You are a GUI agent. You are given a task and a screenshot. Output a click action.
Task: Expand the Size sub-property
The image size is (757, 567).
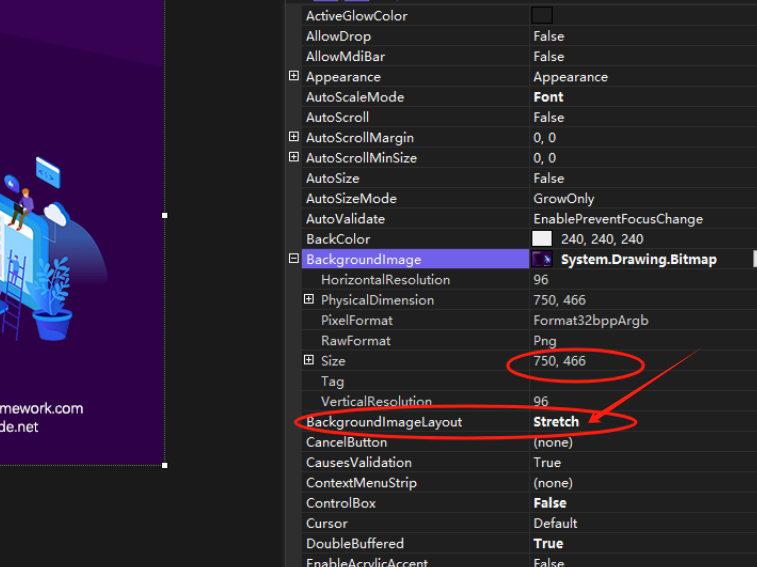pos(309,360)
